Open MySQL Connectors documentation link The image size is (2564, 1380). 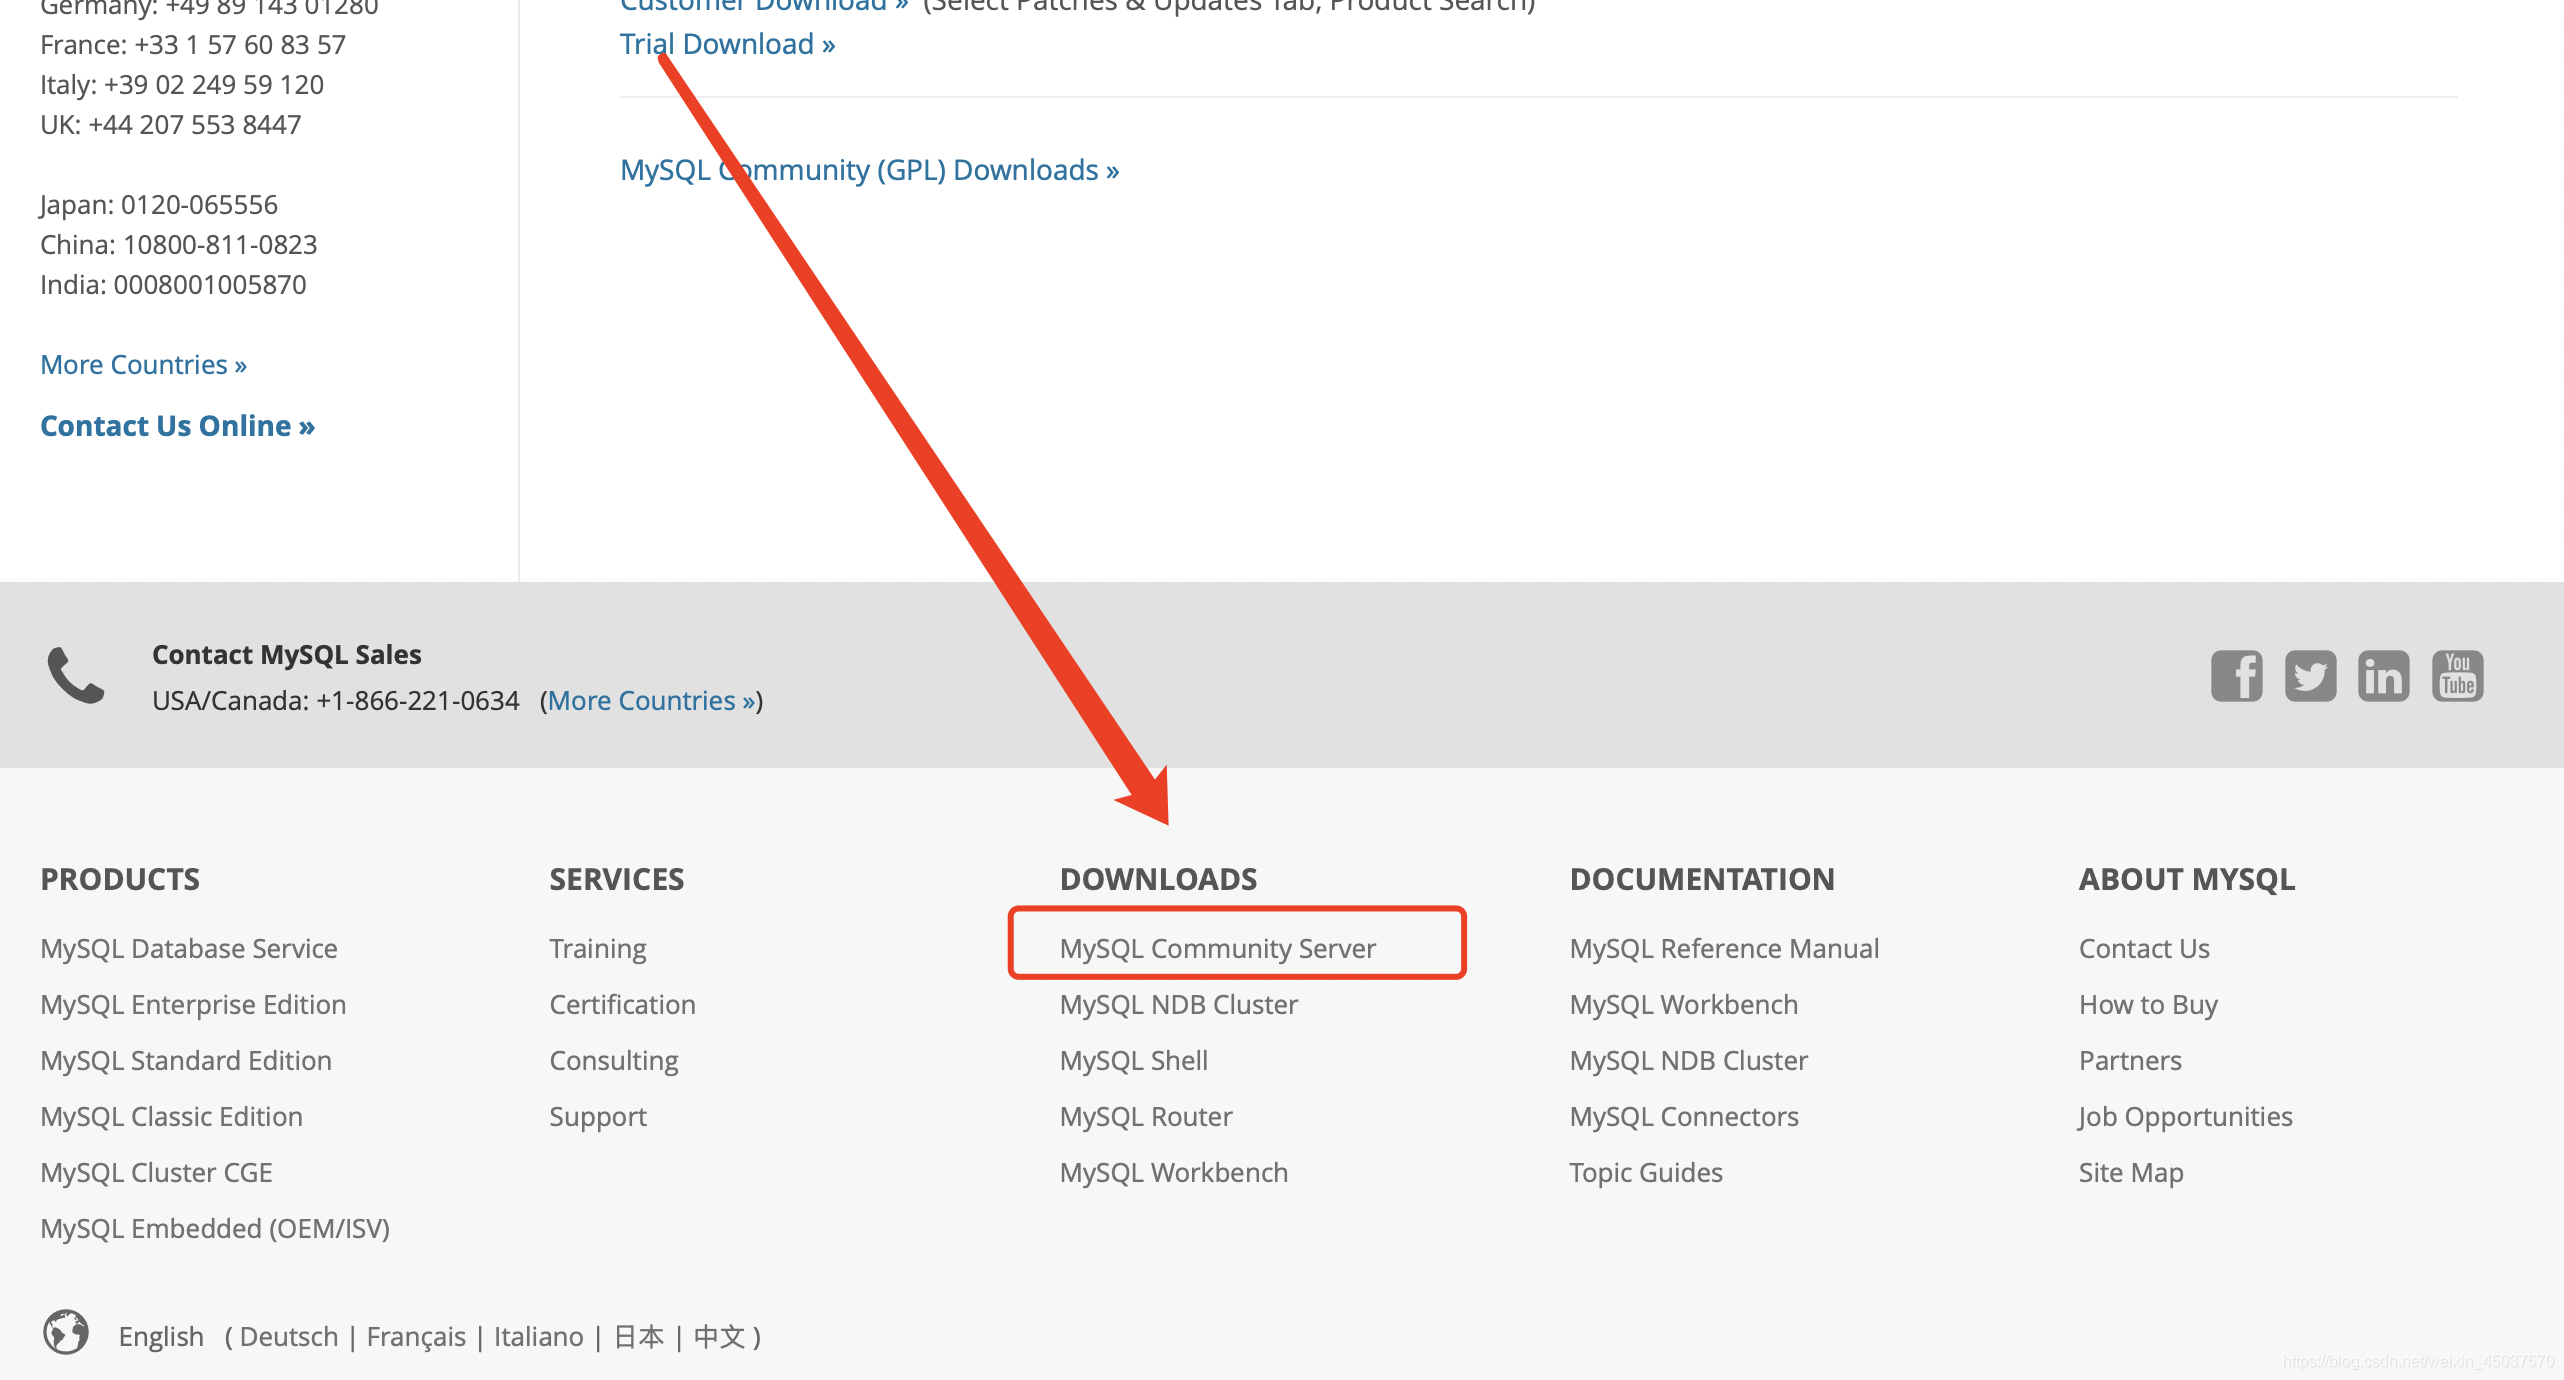[1683, 1116]
